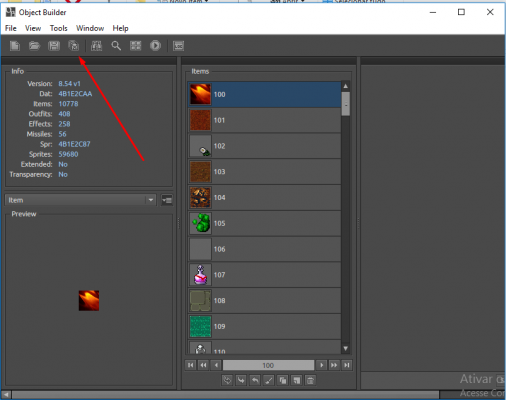Select item 108 in the Items list

[x=264, y=301]
